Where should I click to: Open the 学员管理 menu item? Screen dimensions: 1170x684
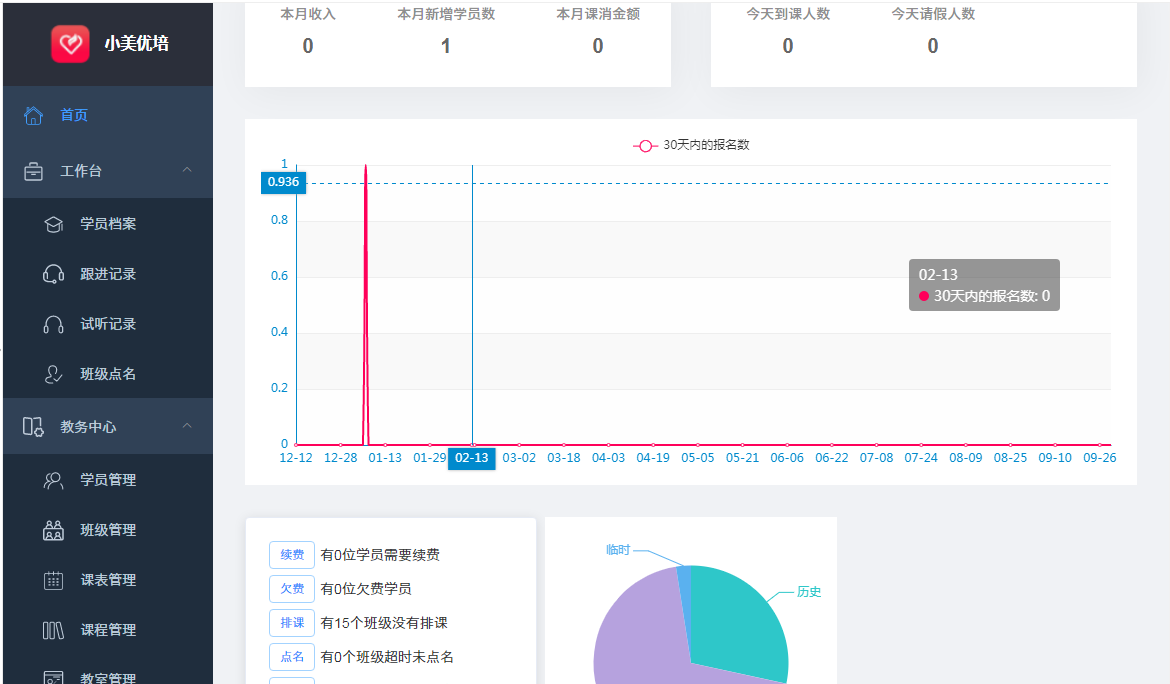pyautogui.click(x=108, y=481)
